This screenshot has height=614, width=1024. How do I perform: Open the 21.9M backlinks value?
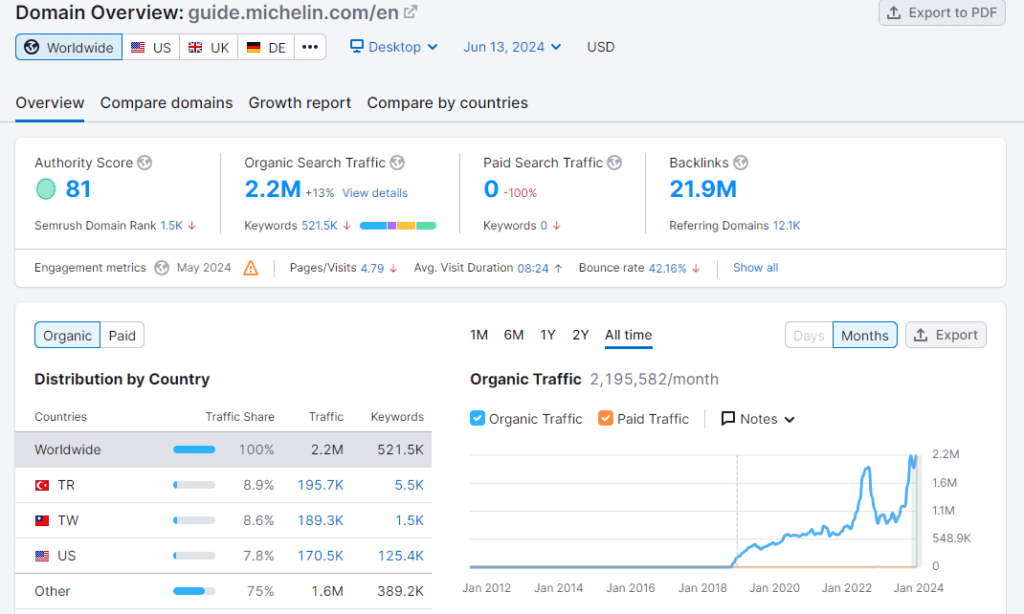pos(703,189)
